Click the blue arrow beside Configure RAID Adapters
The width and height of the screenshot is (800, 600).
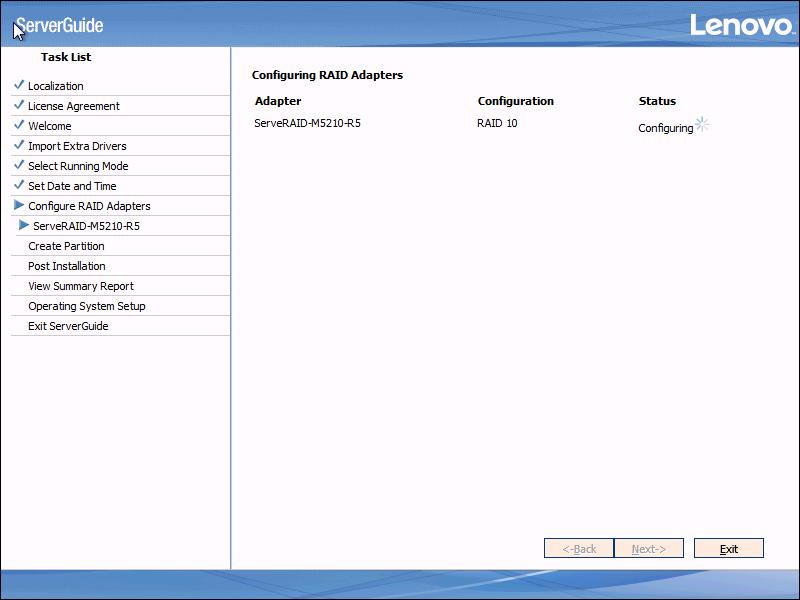[19, 206]
